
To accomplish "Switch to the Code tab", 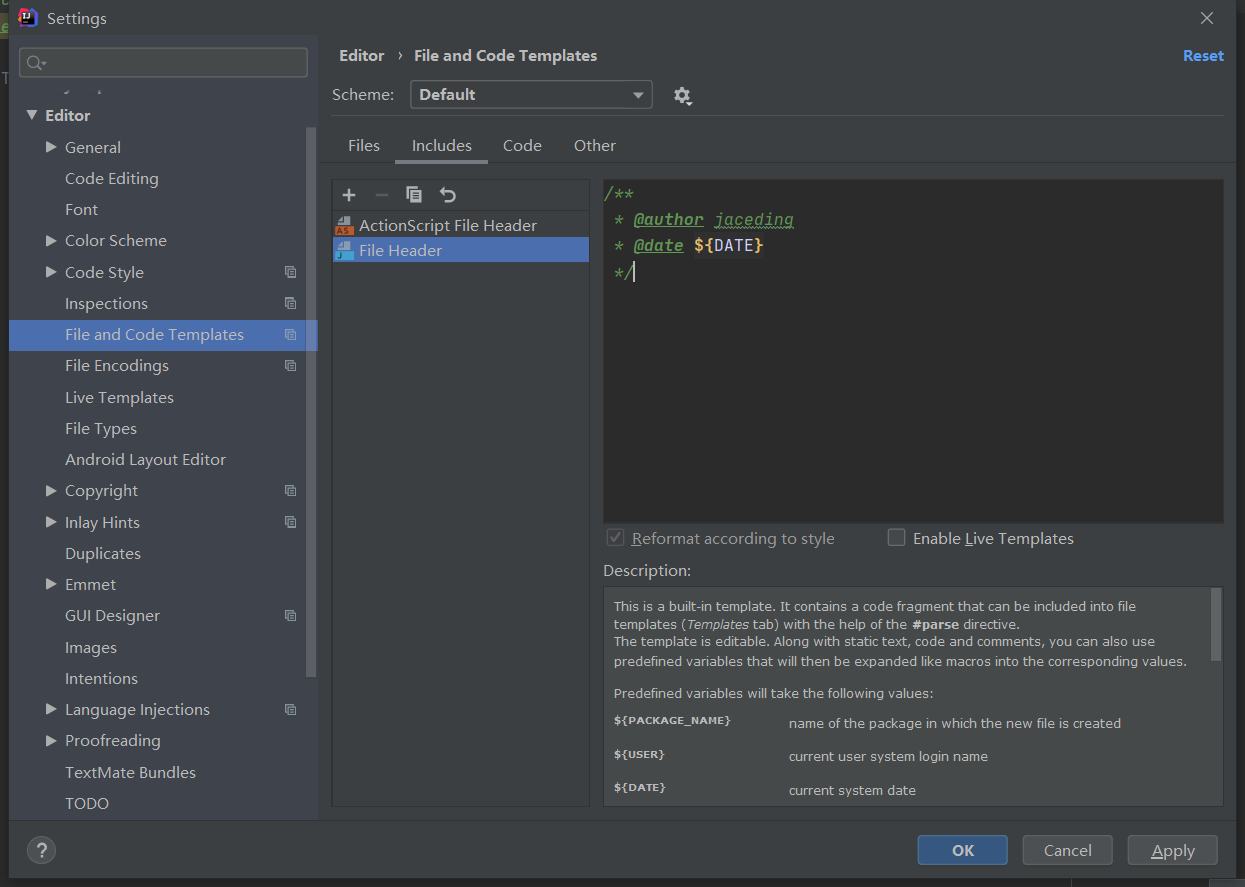I will click(x=522, y=146).
